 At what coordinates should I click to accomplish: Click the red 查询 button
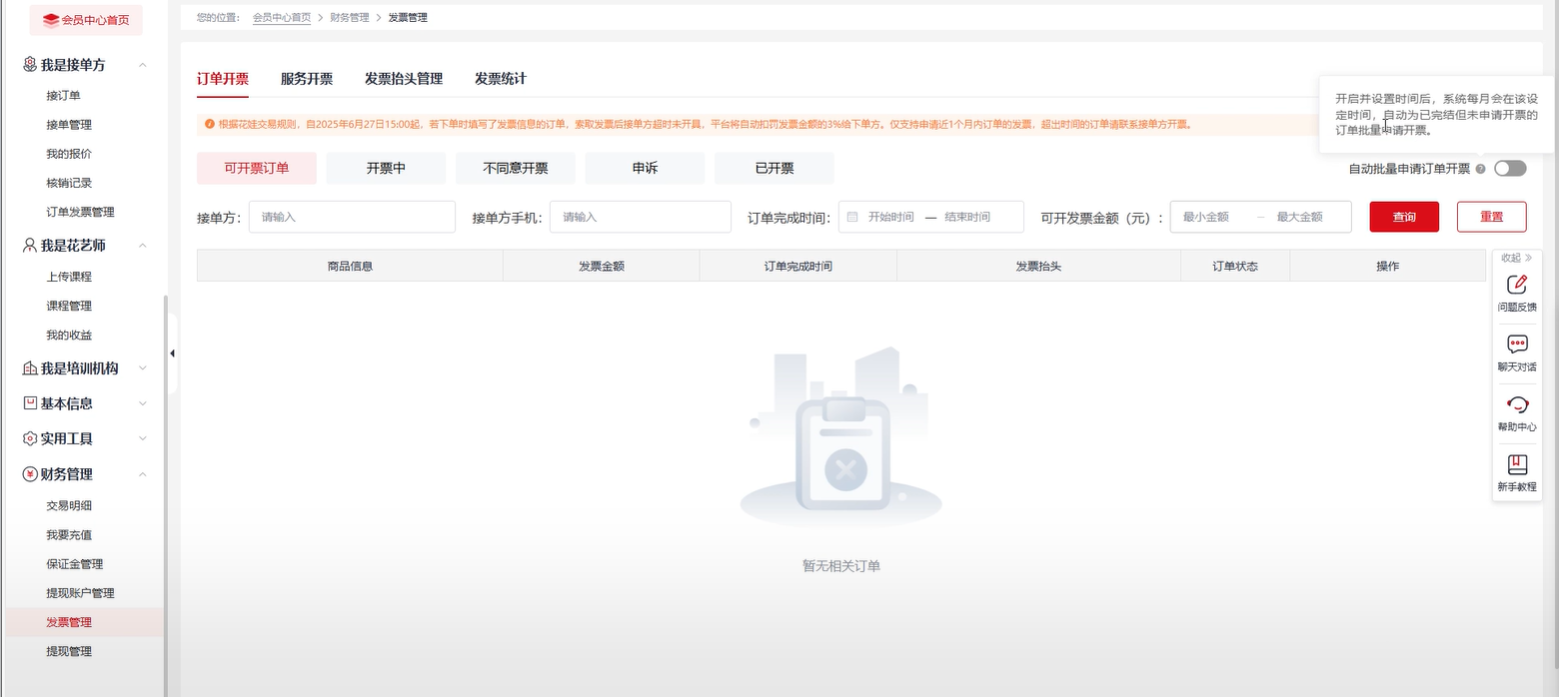click(1403, 217)
